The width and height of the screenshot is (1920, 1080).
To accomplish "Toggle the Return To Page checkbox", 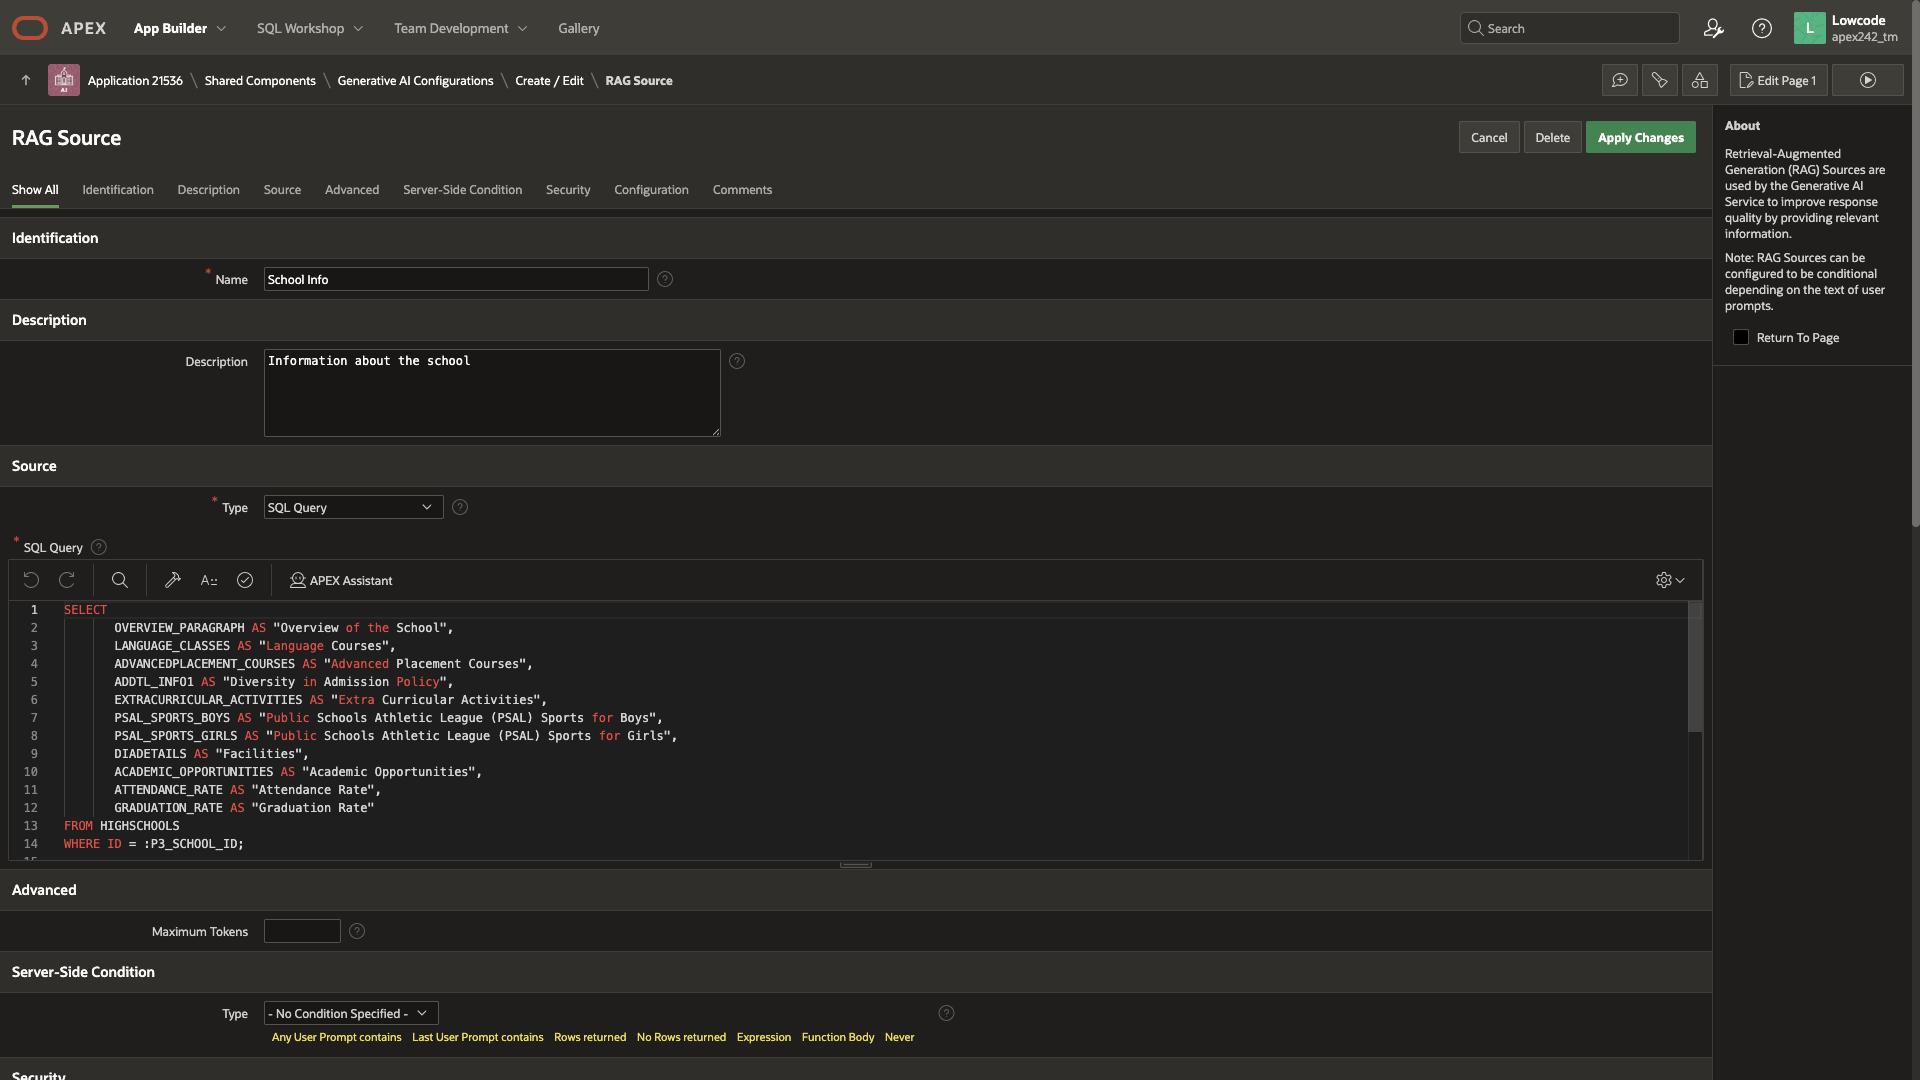I will click(x=1741, y=338).
